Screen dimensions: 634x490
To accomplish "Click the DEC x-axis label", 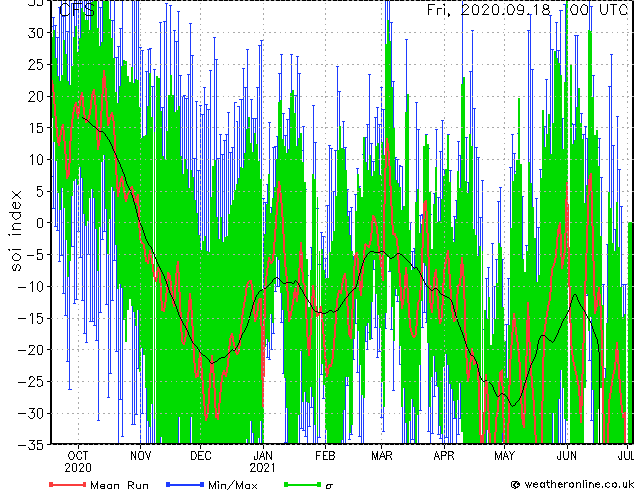I will pos(200,454).
